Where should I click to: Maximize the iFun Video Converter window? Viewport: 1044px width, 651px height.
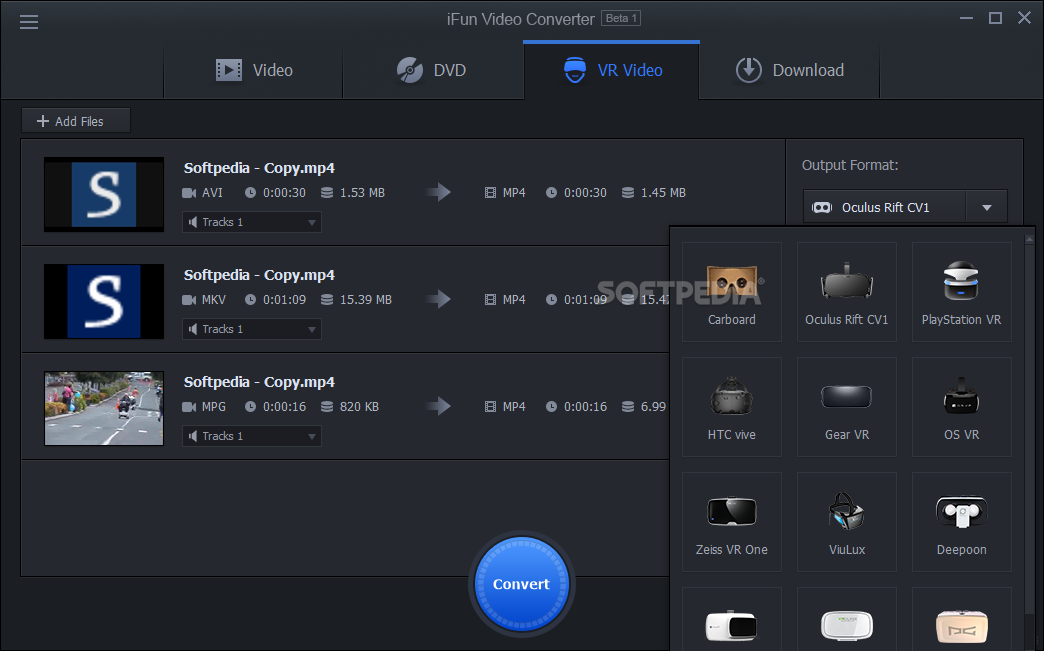pos(995,18)
